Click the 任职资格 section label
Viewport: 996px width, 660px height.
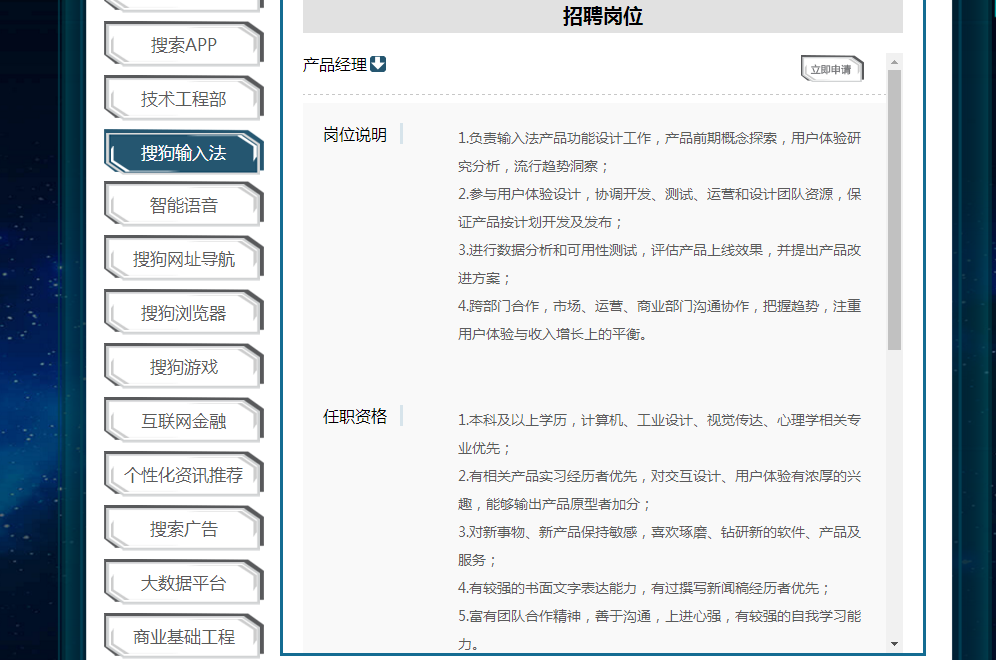point(354,417)
